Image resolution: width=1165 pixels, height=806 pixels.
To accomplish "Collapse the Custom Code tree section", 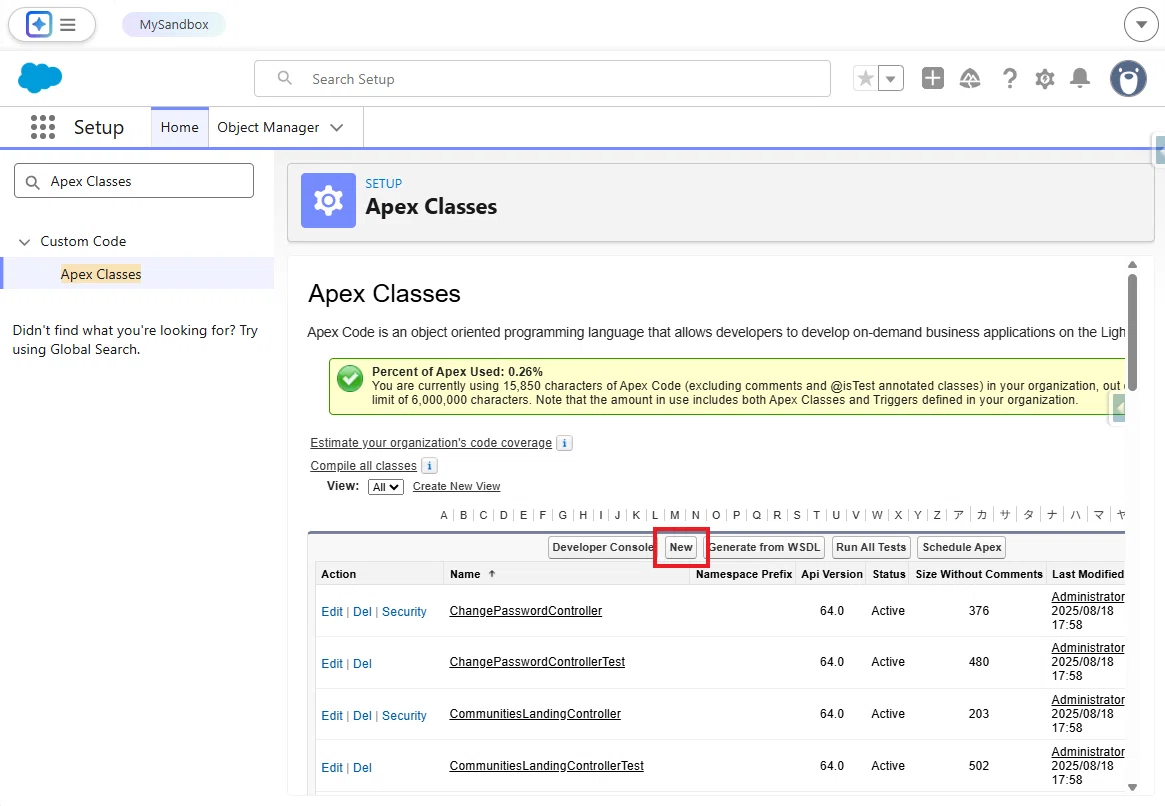I will (25, 241).
